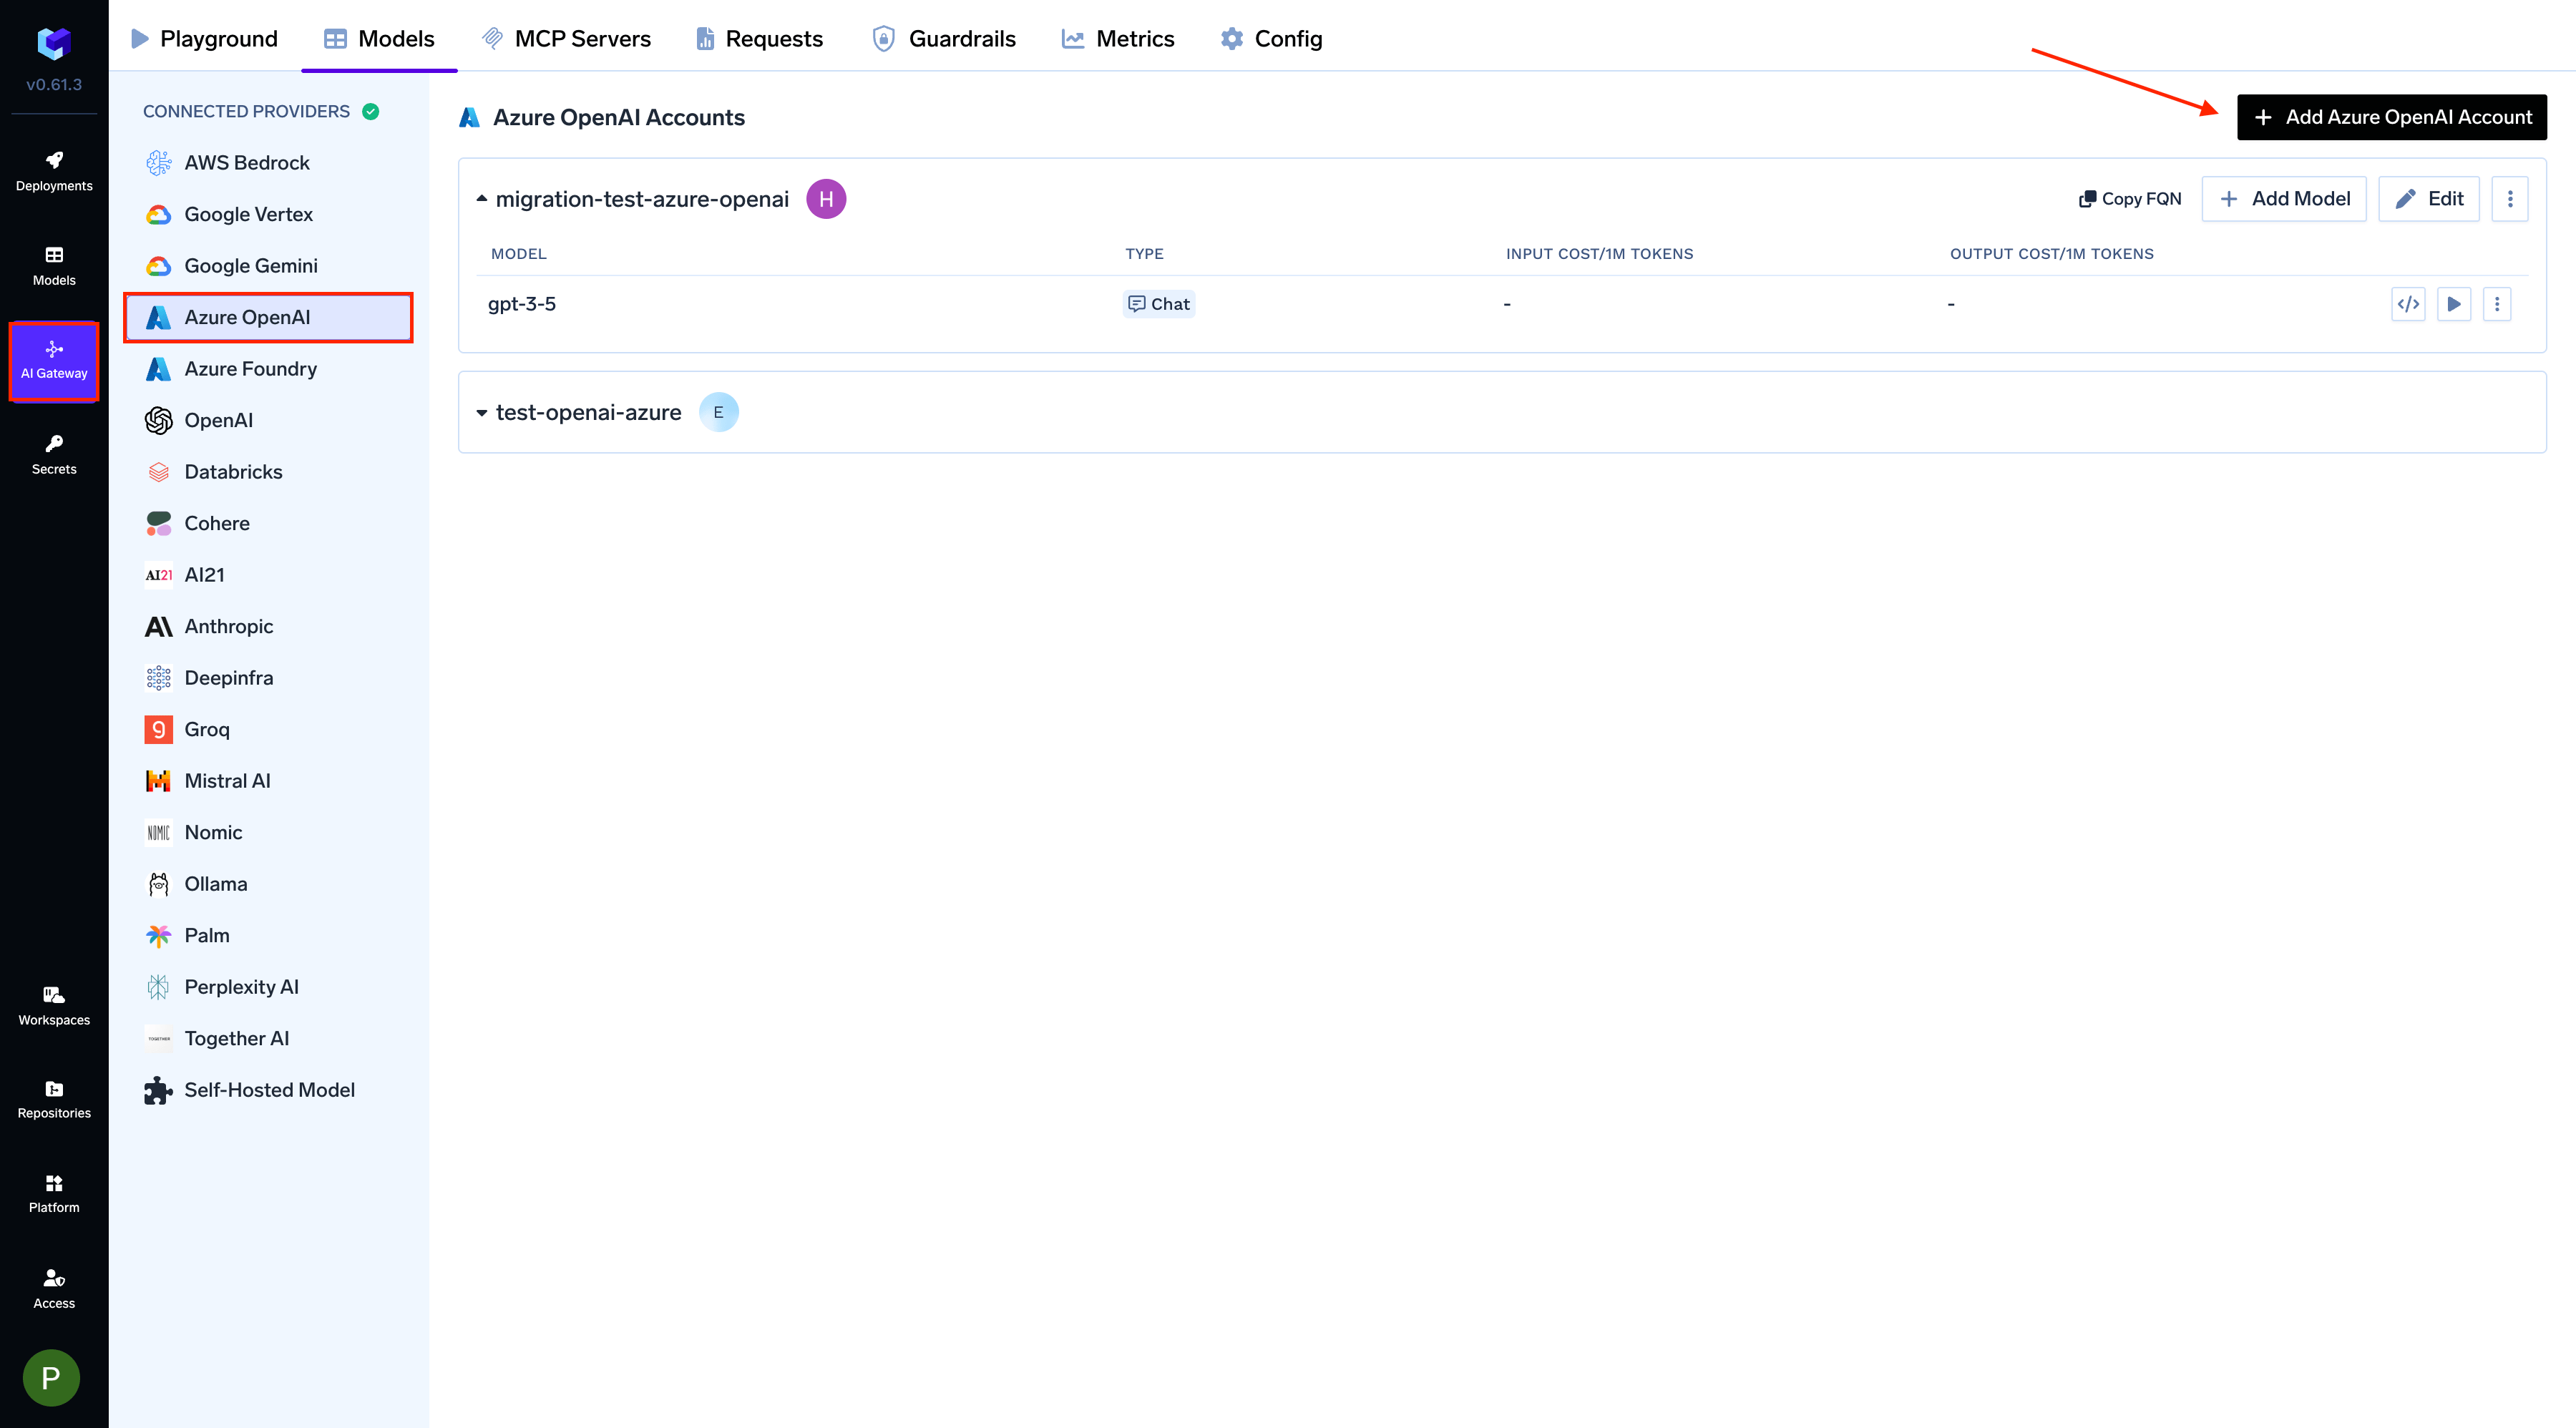Open the Deployments sidebar section
The width and height of the screenshot is (2576, 1428).
pos(54,172)
